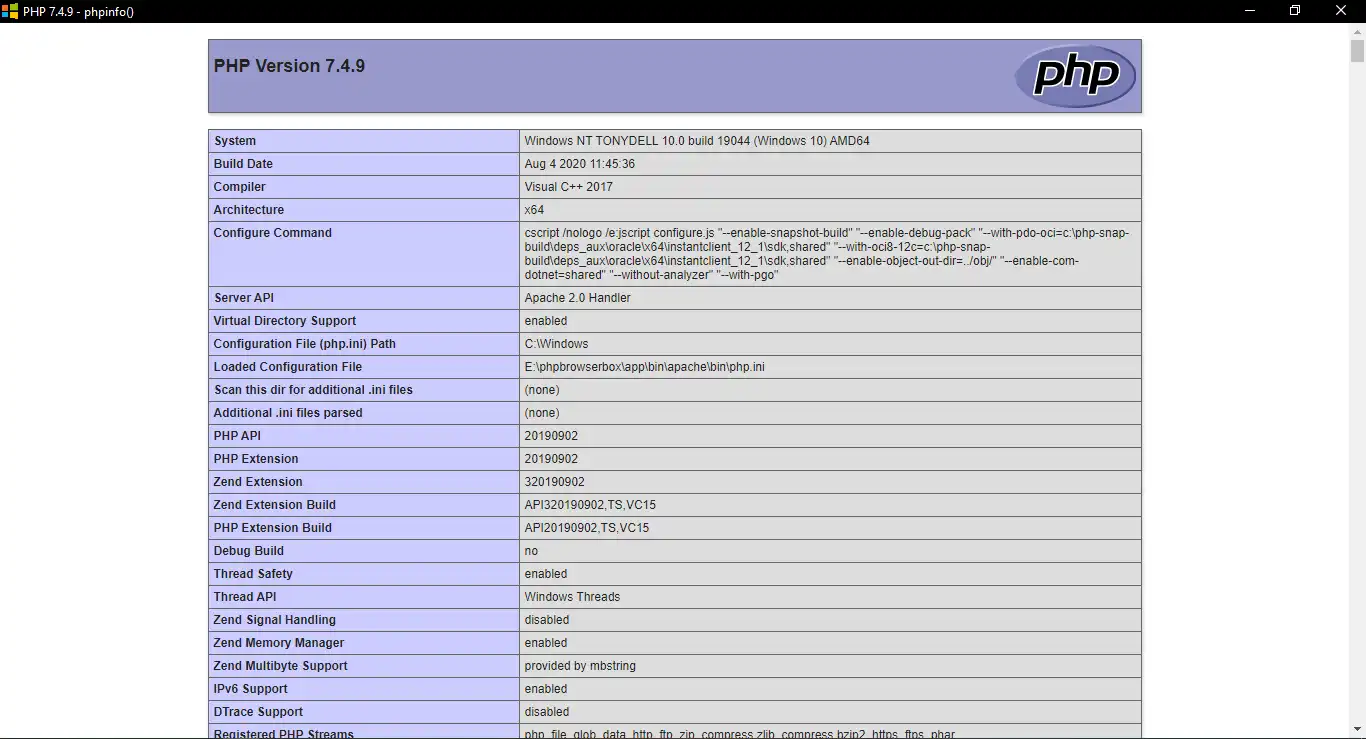Click the vertical scrollbar thumb

(1357, 52)
